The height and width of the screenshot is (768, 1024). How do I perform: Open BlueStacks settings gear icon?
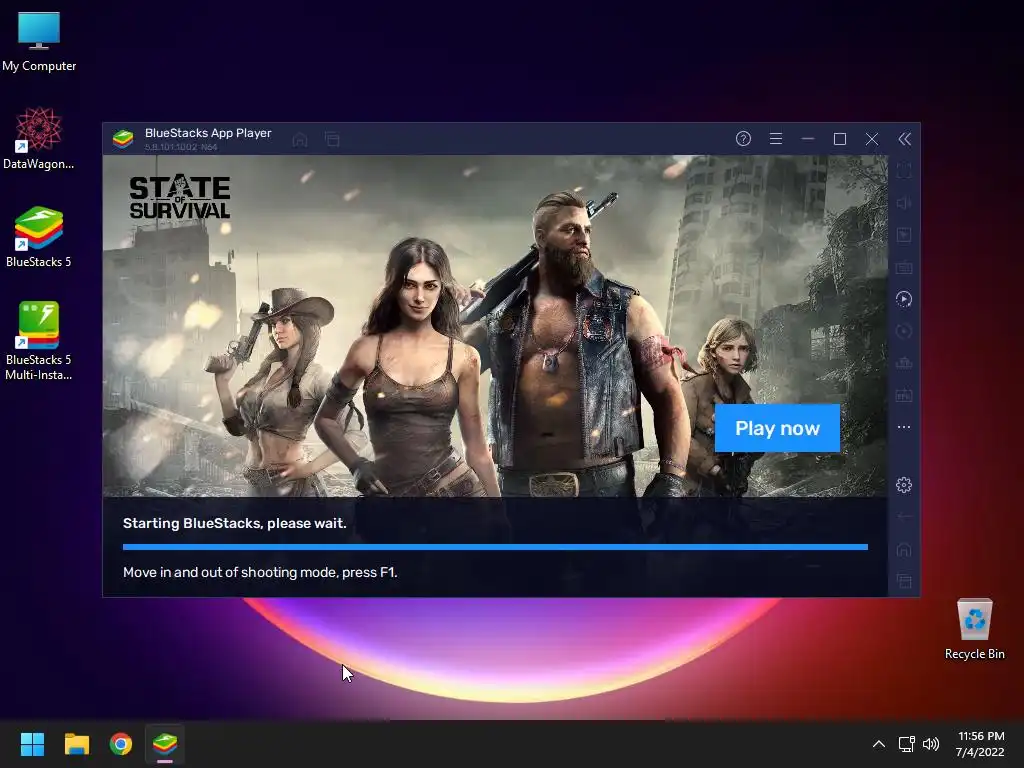[904, 485]
